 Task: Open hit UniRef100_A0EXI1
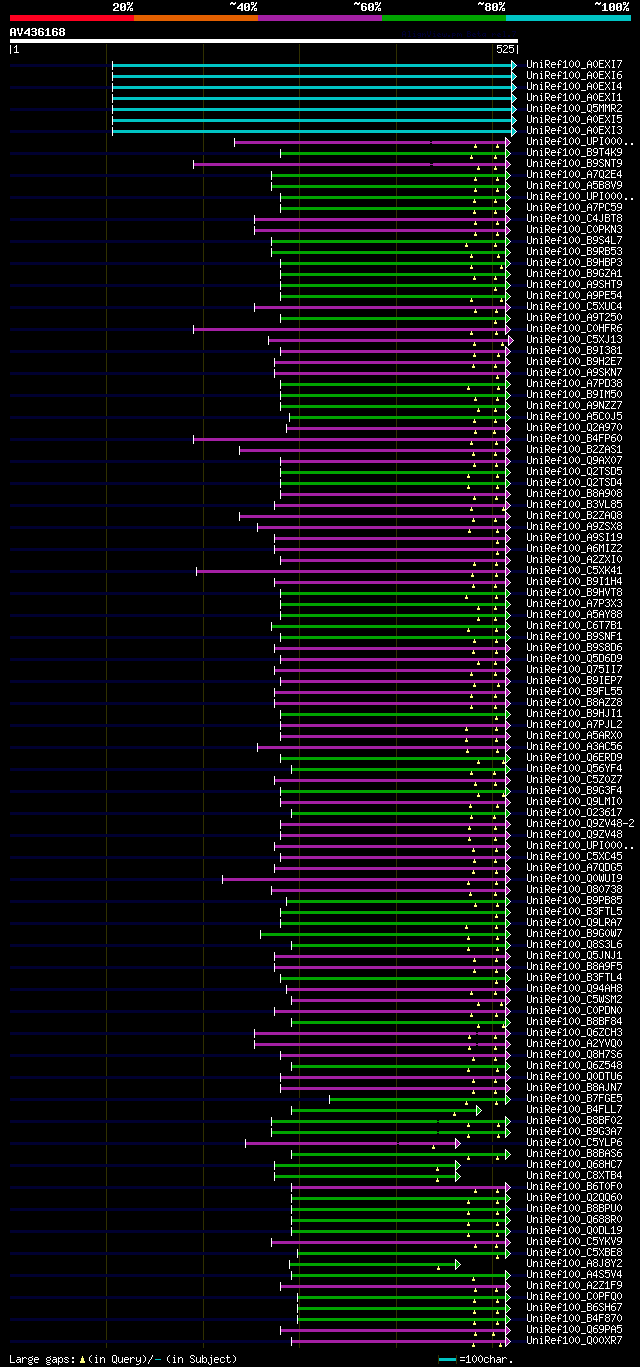574,97
